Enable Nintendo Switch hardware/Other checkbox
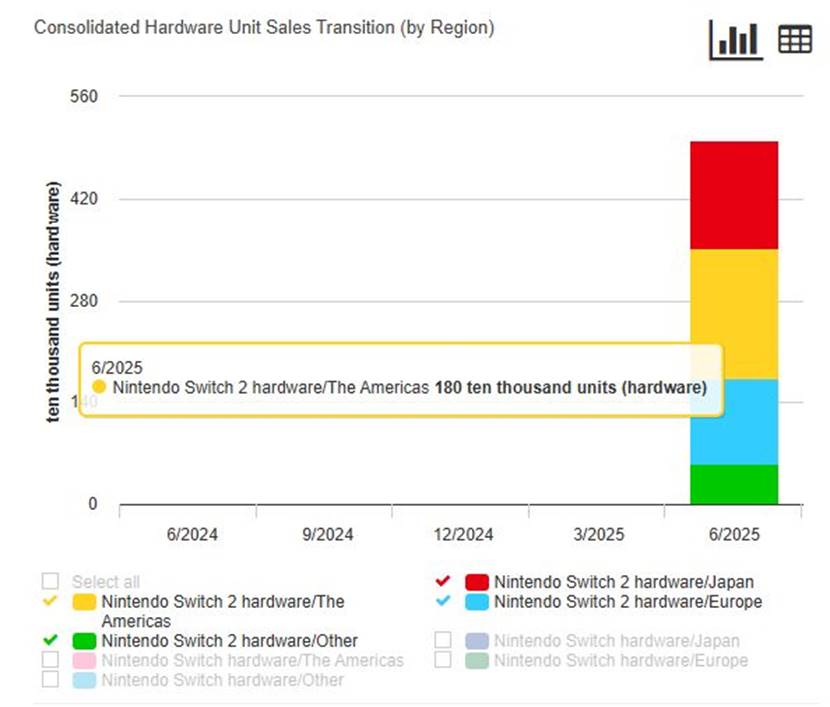This screenshot has height=707, width=830. click(x=50, y=679)
